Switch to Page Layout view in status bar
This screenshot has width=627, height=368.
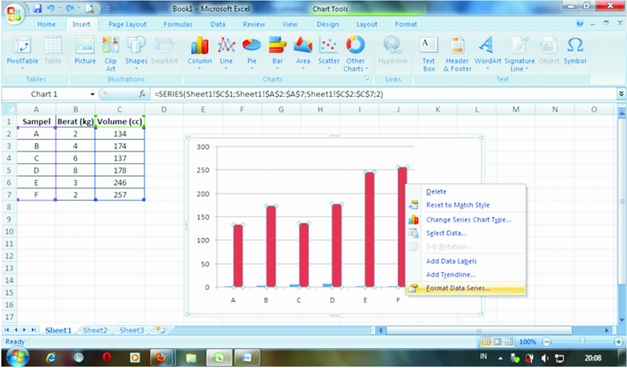(497, 342)
